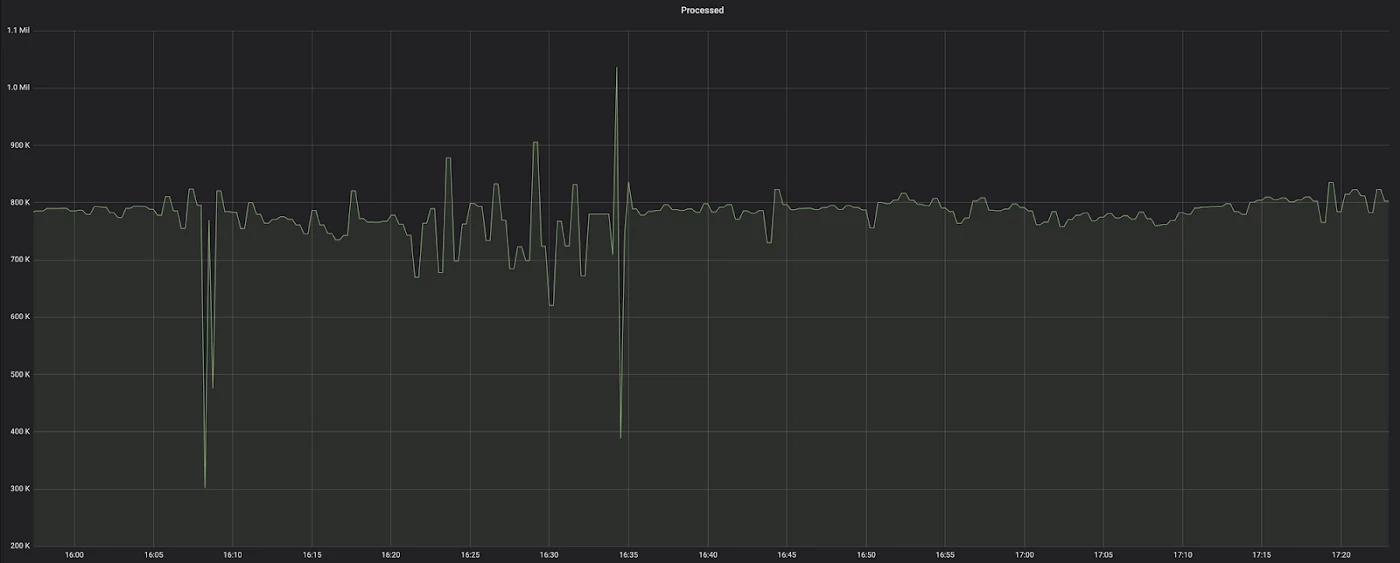Select the 17:05 time axis label
Viewport: 1400px width, 563px height.
(1103, 554)
